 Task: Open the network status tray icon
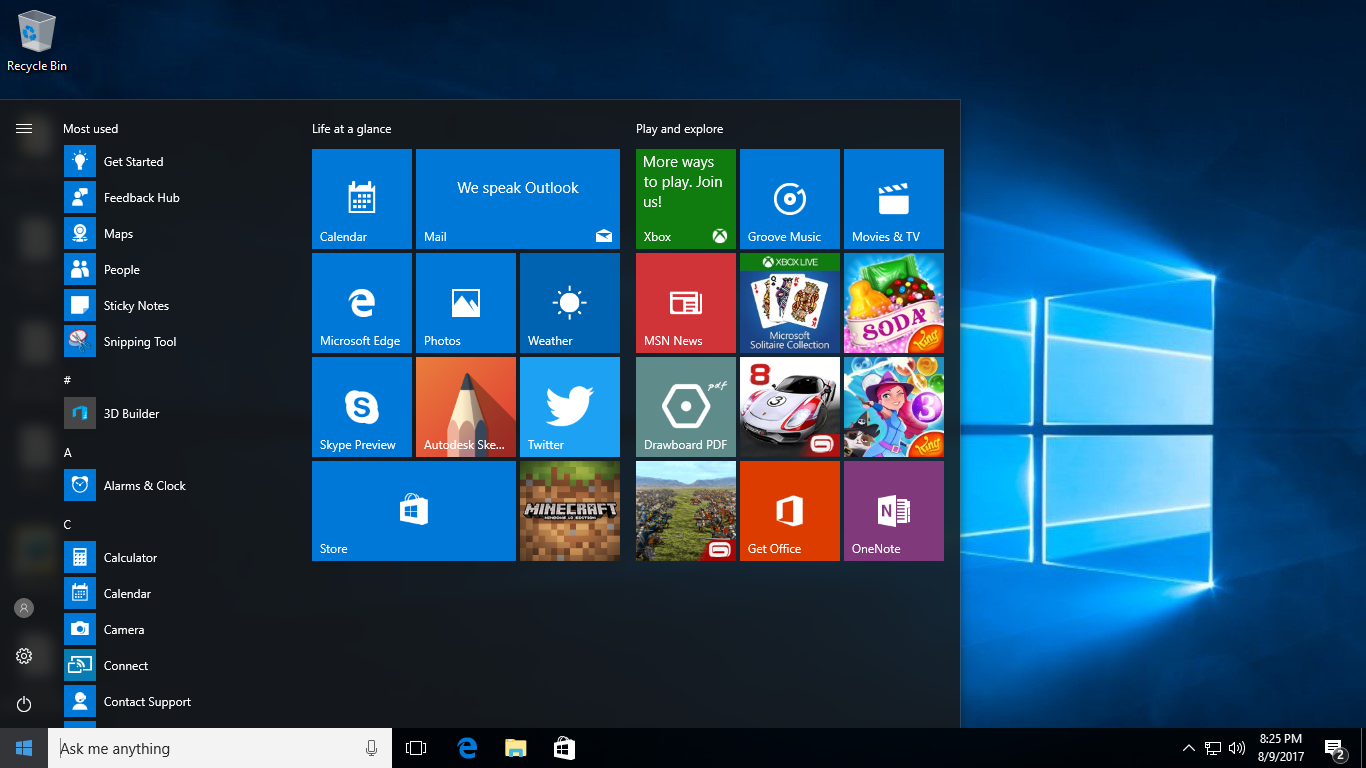coord(1213,748)
